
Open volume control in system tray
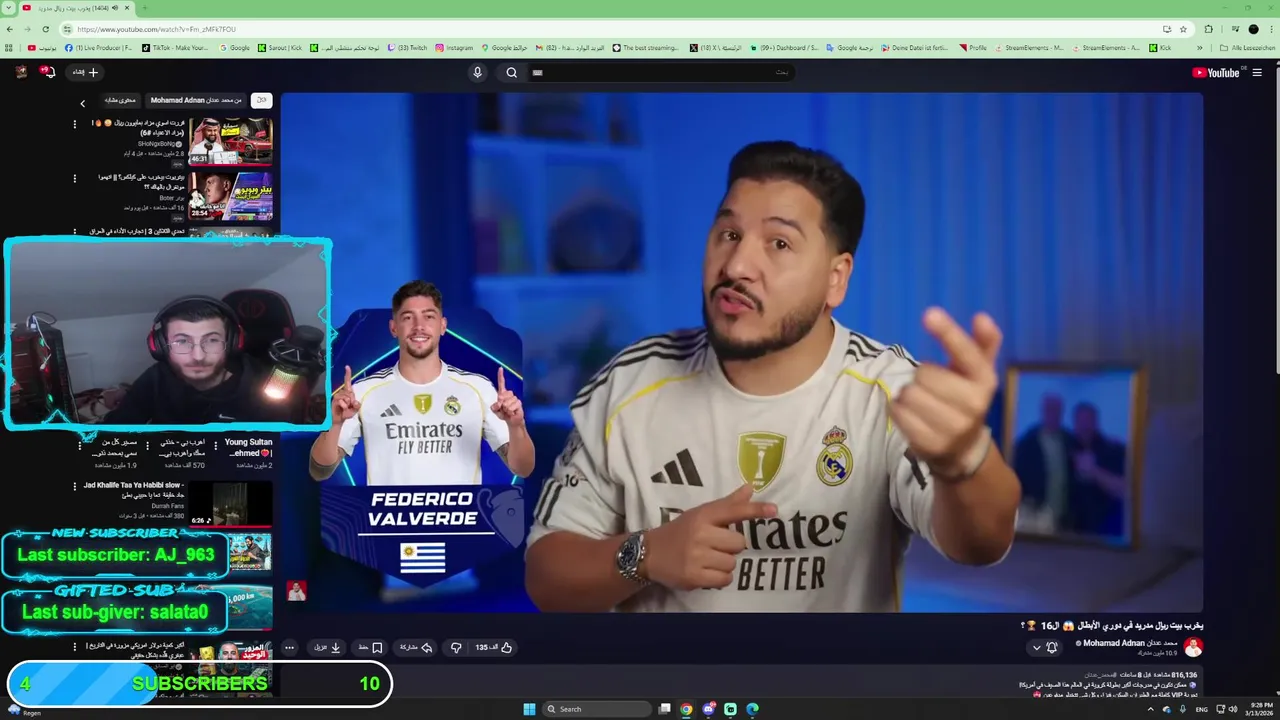(1232, 709)
